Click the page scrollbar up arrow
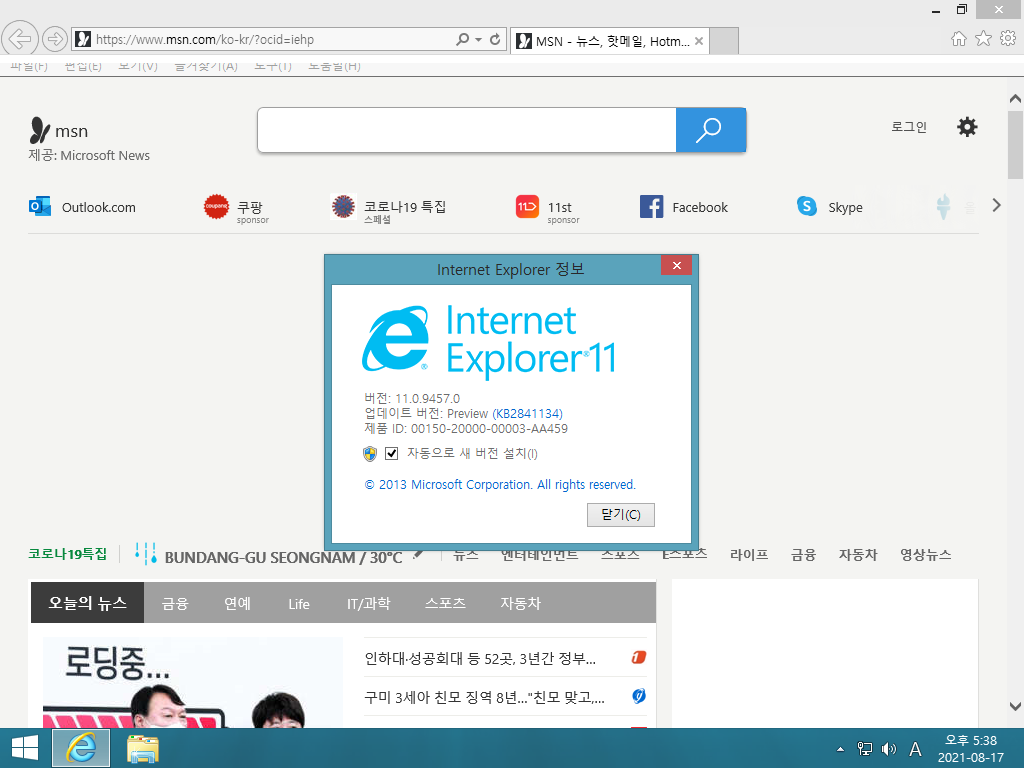Viewport: 1024px width, 768px height. (1015, 99)
